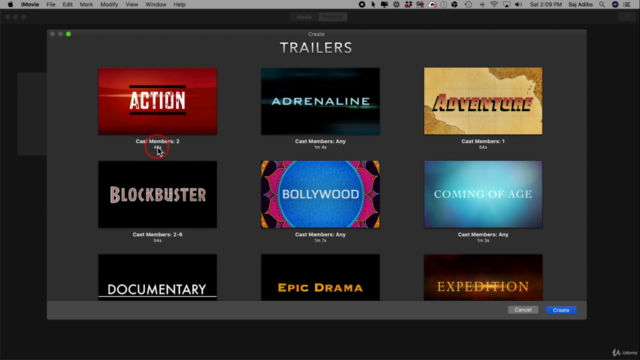Open the Modify menu
Viewport: 640px width, 360px height.
click(109, 4)
